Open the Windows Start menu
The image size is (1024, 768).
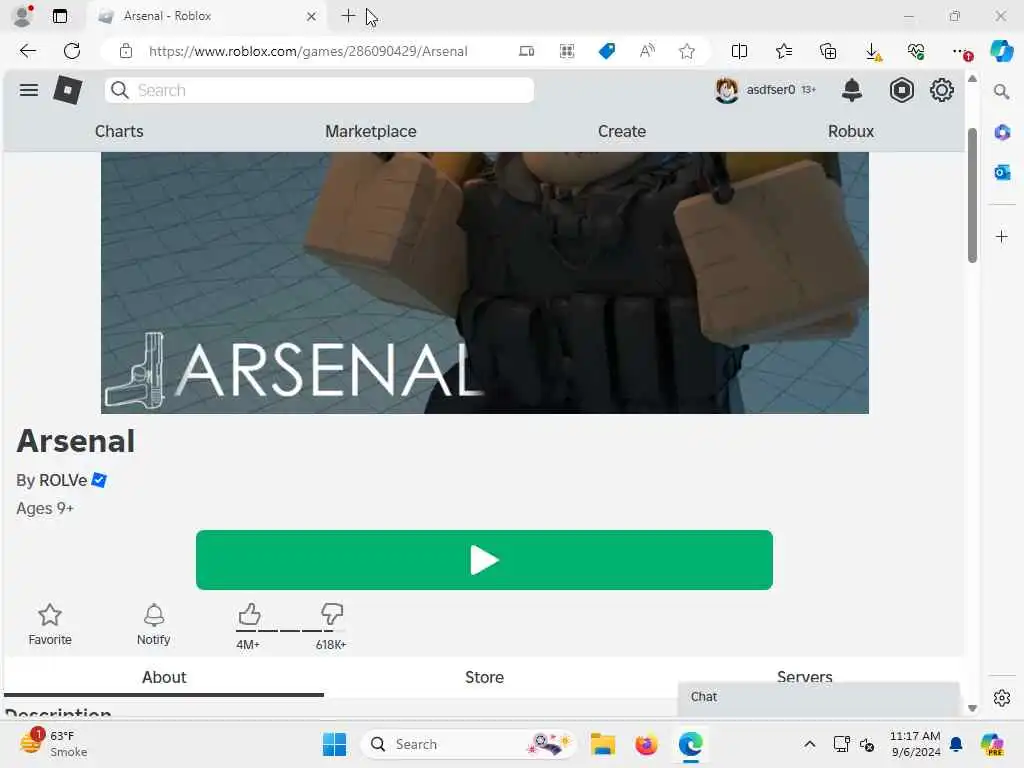pyautogui.click(x=334, y=744)
